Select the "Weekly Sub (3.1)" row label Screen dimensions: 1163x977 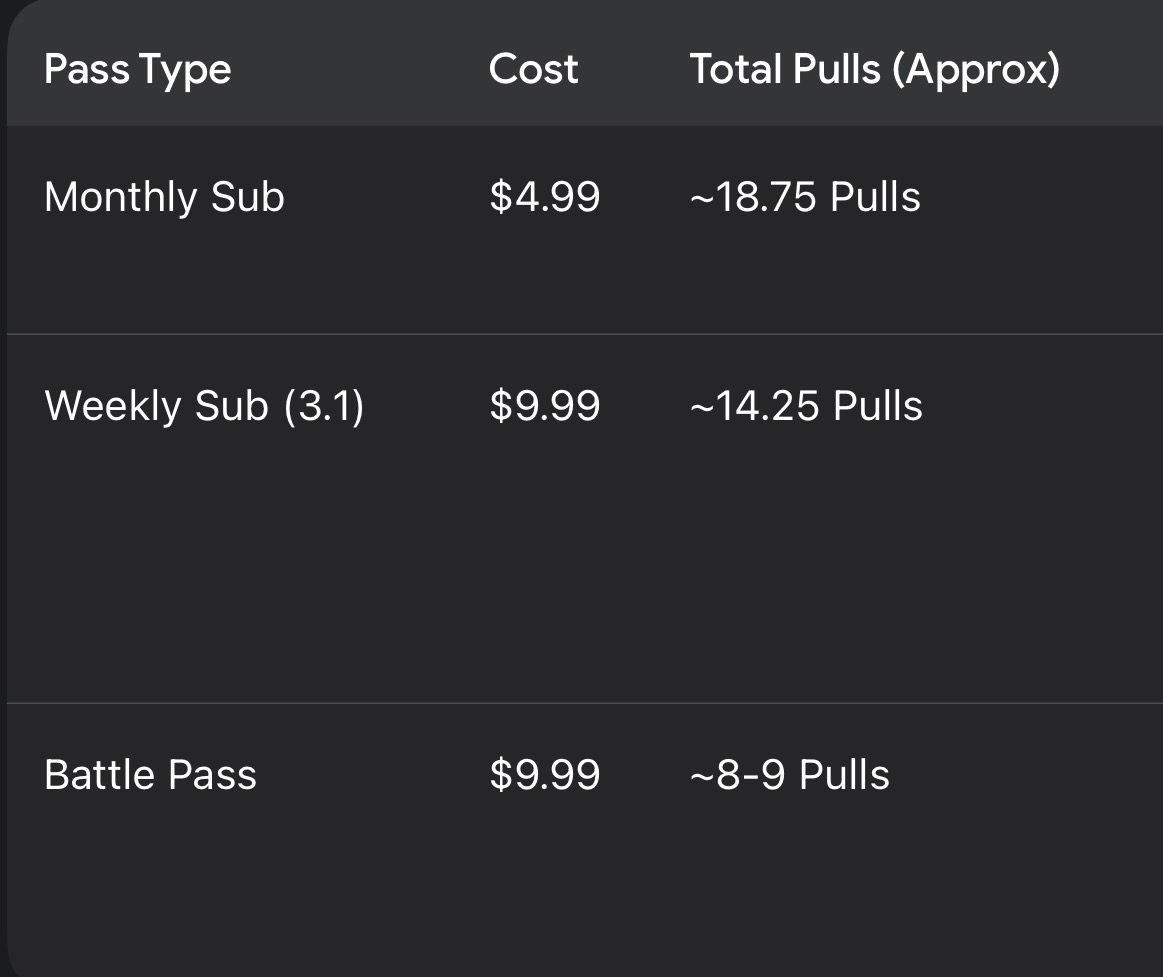(x=204, y=406)
